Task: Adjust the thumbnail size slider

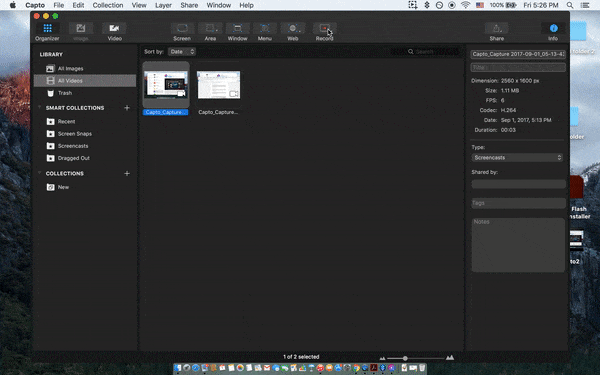Action: (x=405, y=358)
